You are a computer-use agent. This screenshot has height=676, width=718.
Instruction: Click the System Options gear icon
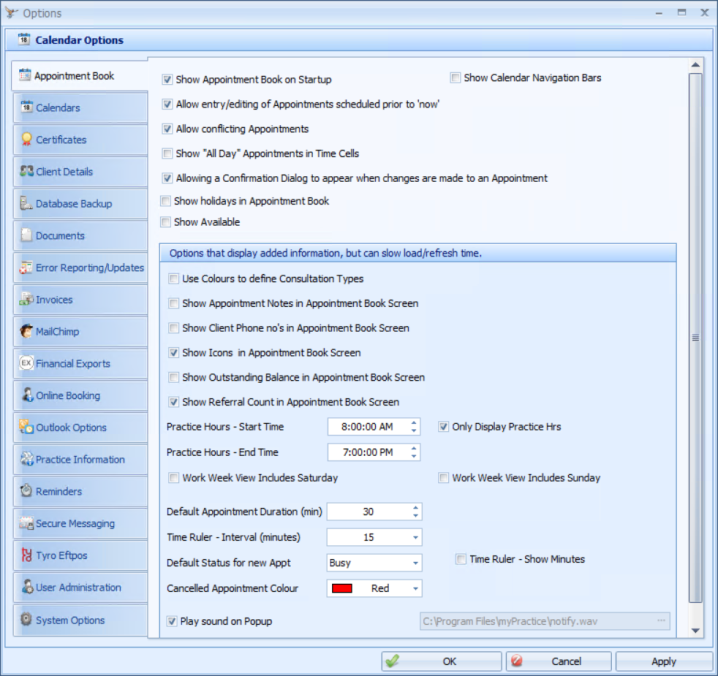click(x=27, y=619)
